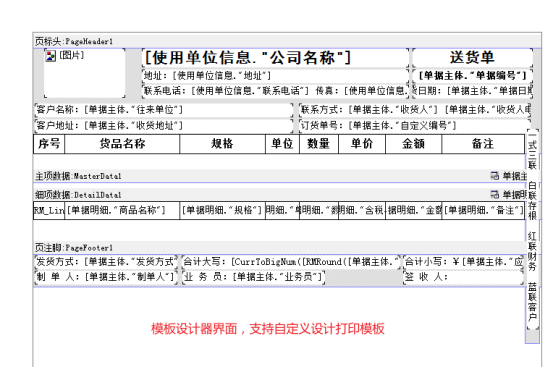Select the 签收人 signature field
The height and width of the screenshot is (368, 554).
click(x=463, y=277)
